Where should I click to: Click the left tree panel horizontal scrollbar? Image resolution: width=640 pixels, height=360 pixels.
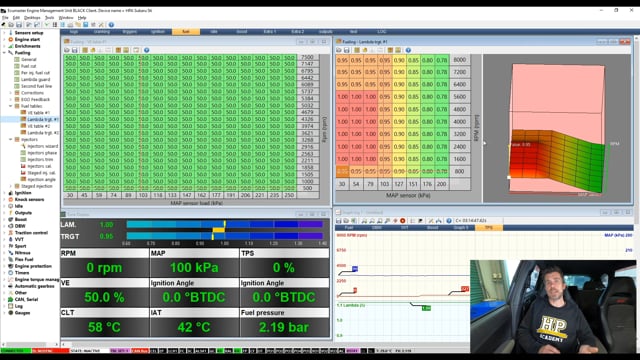[x=29, y=344]
